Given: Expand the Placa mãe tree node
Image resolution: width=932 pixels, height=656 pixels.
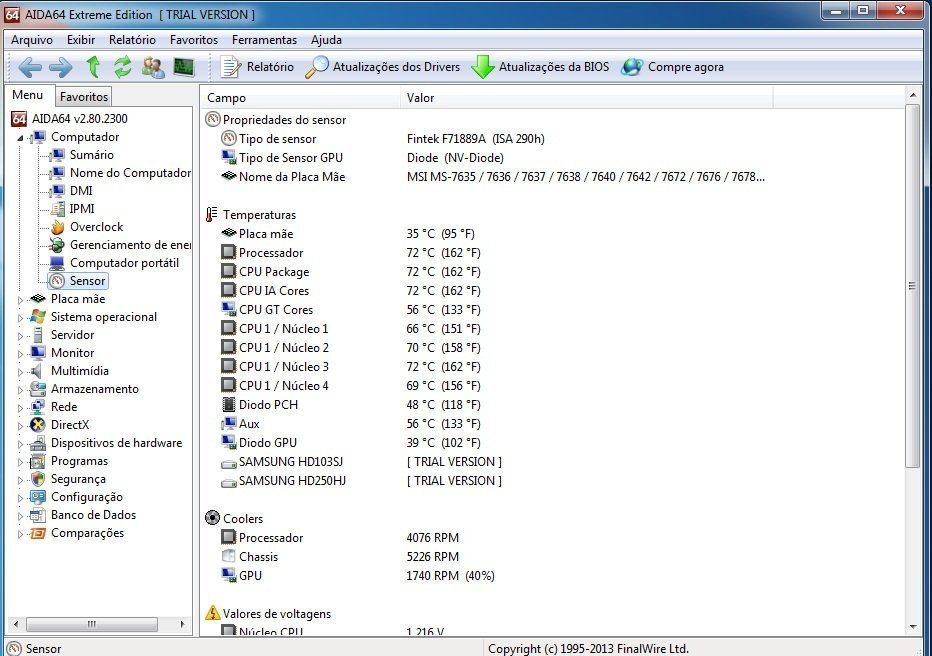Looking at the screenshot, I should pos(21,300).
